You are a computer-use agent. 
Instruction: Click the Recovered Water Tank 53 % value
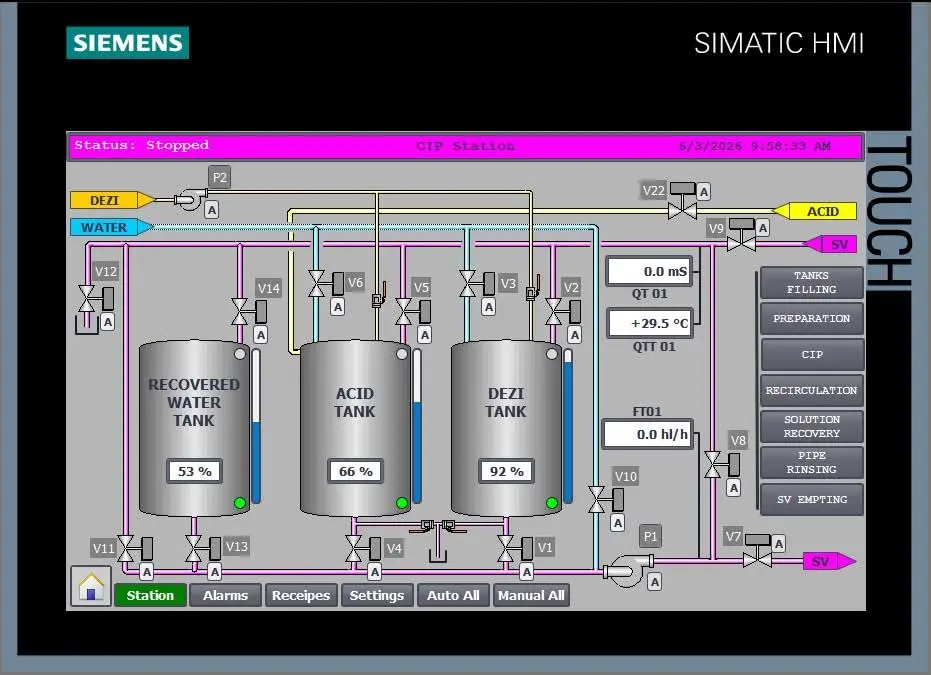(x=194, y=471)
